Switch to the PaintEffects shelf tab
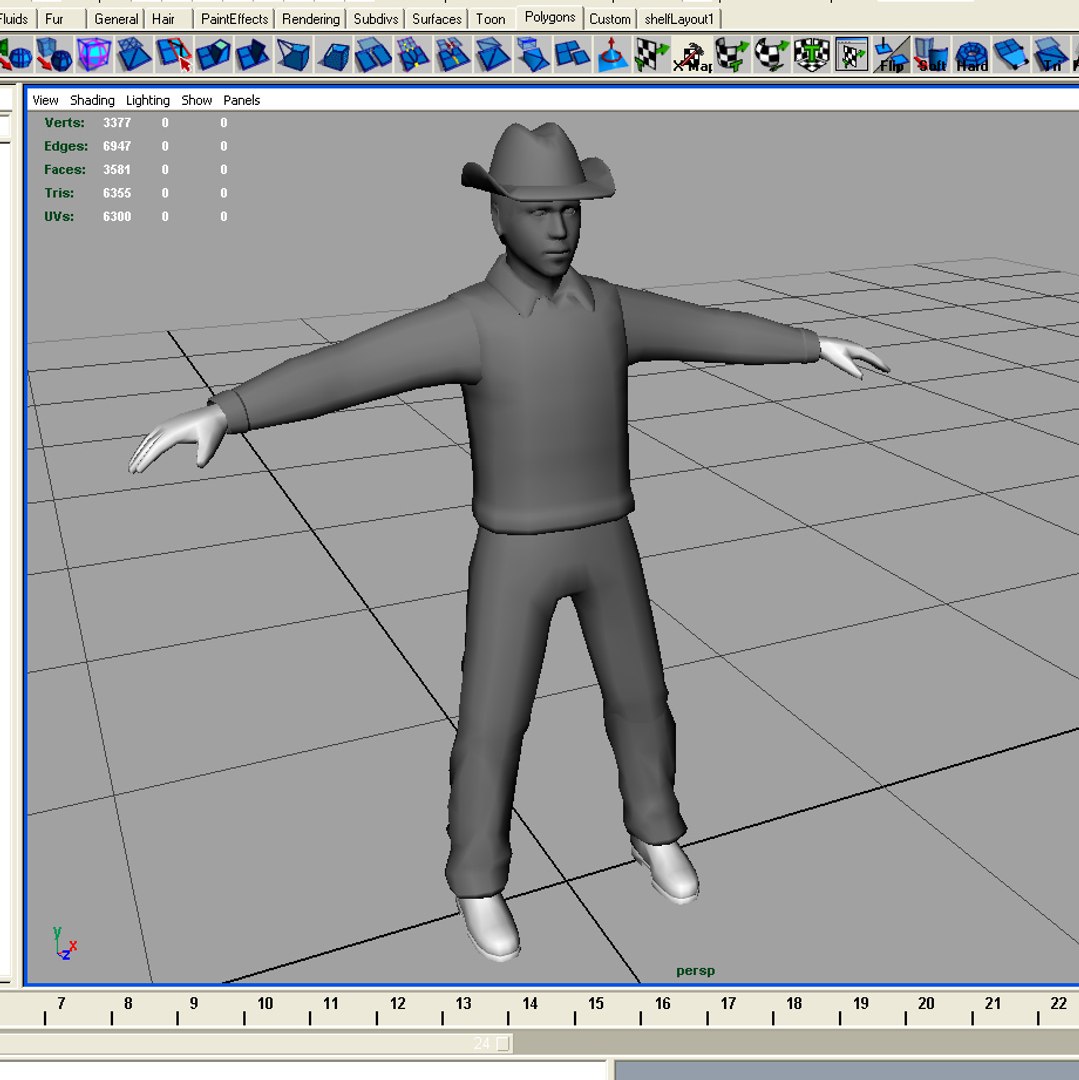 click(x=234, y=19)
